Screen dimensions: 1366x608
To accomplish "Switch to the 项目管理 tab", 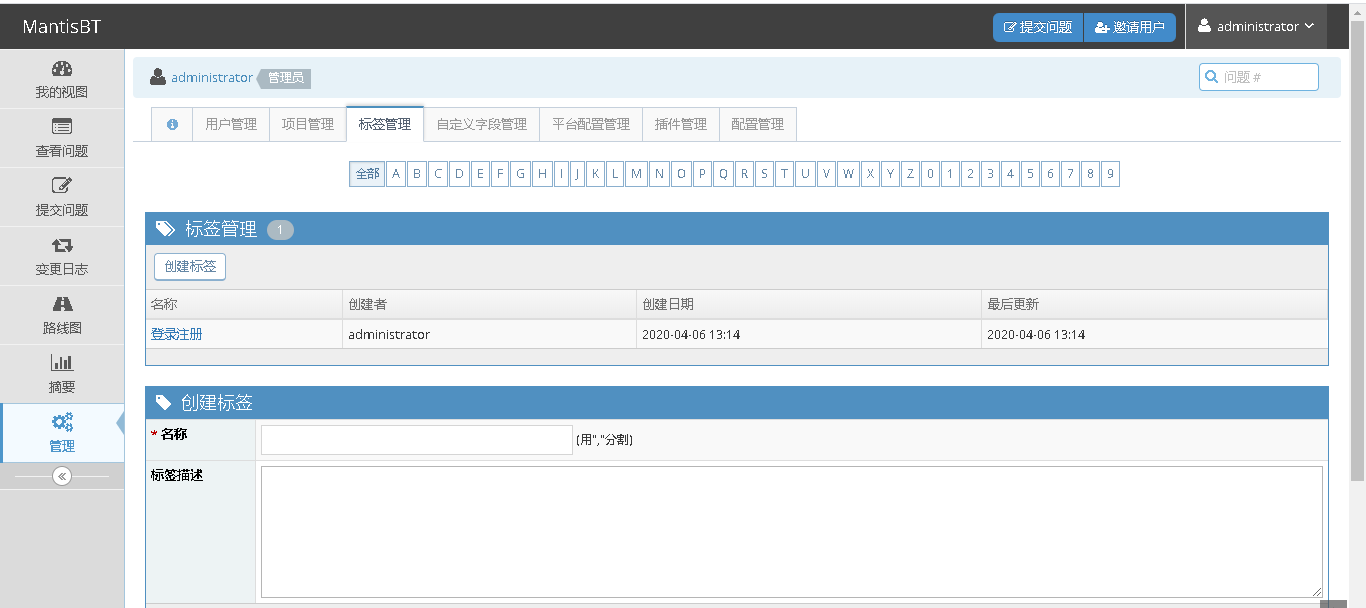I will 307,124.
